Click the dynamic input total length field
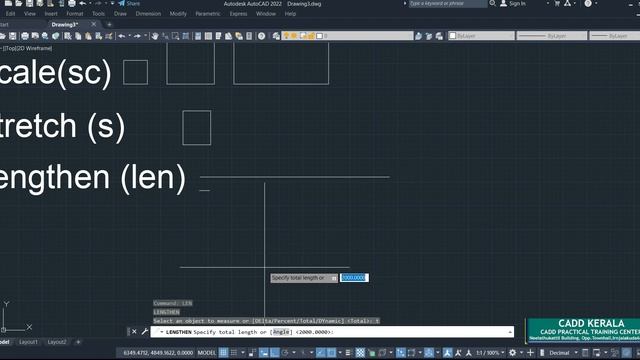 point(354,278)
